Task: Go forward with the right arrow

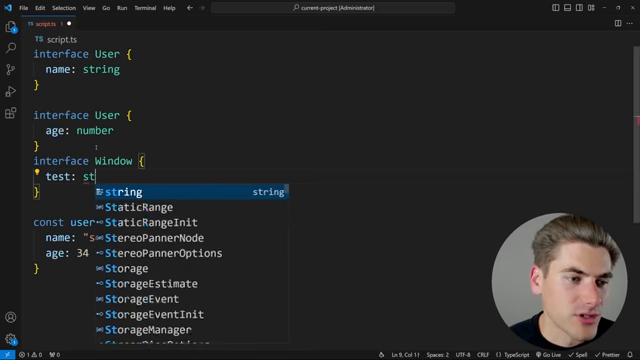Action: pyautogui.click(x=202, y=8)
